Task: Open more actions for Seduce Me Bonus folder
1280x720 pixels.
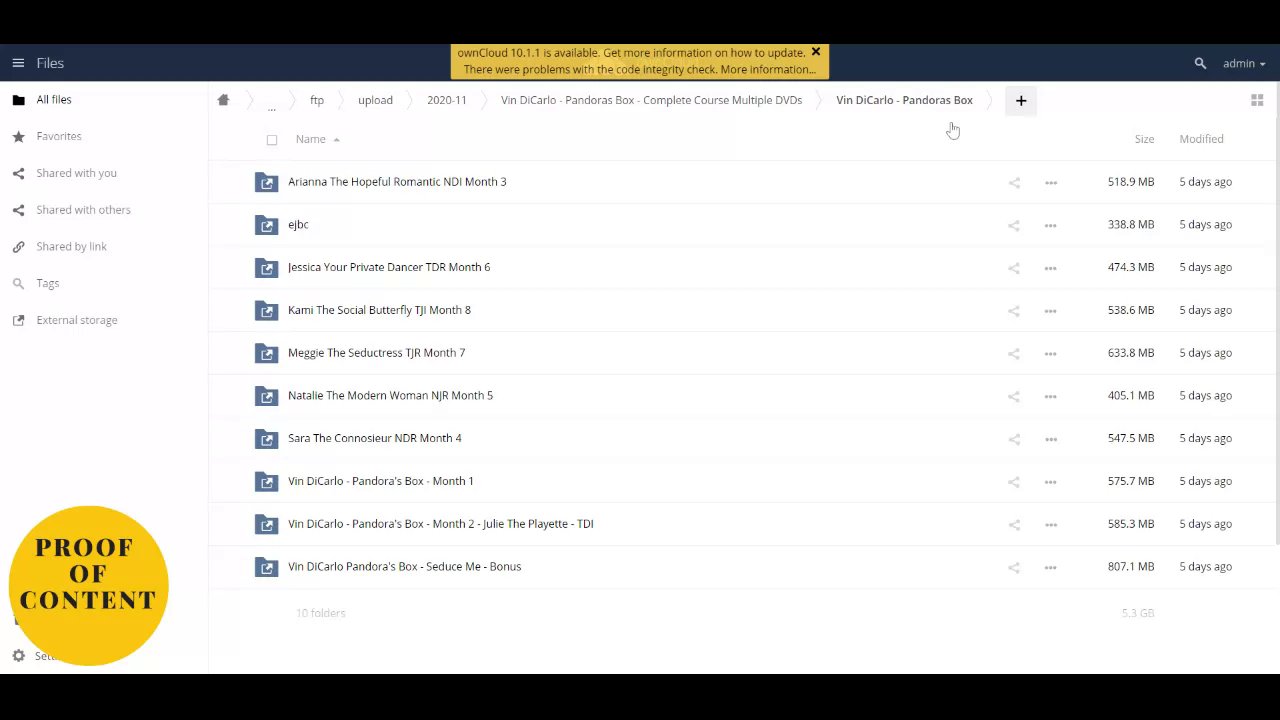Action: point(1051,567)
